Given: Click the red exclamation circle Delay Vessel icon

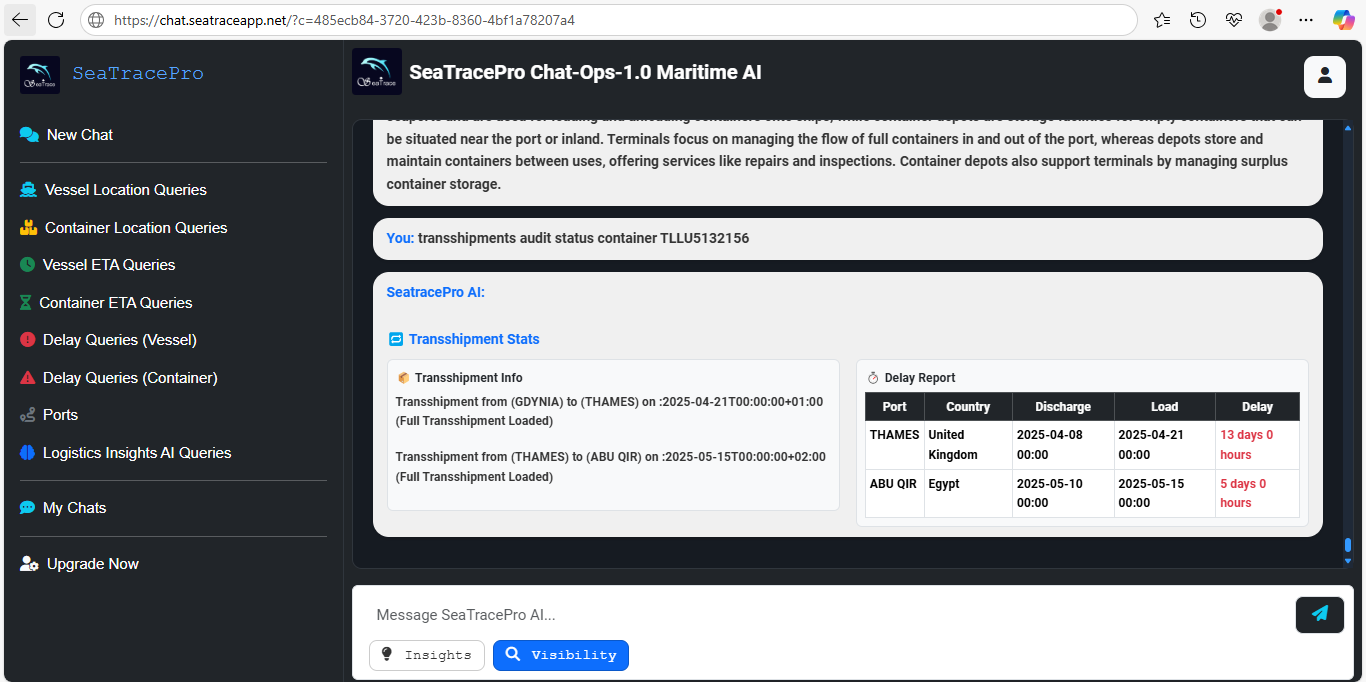Looking at the screenshot, I should pyautogui.click(x=27, y=340).
